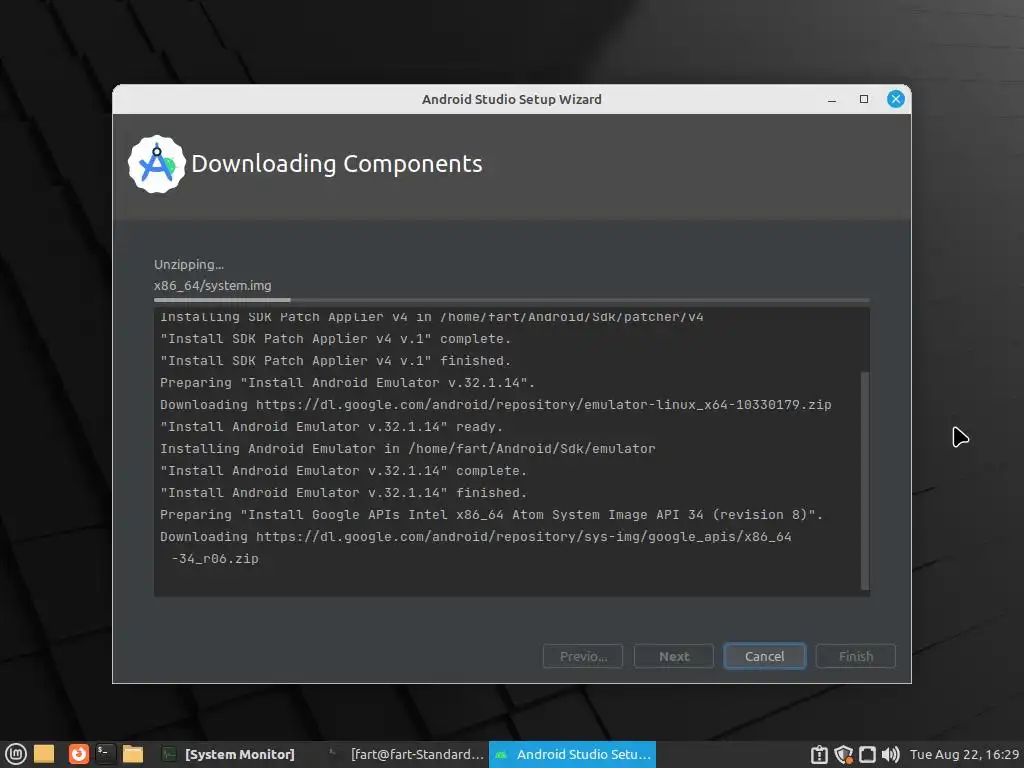Maximize the Setup Wizard window
This screenshot has width=1024, height=768.
click(x=863, y=99)
